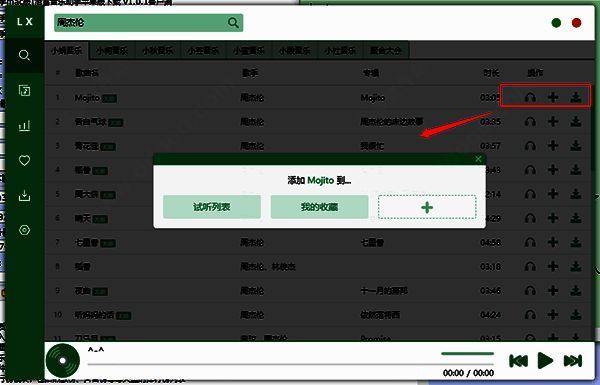This screenshot has height=385, width=600.
Task: Click the album name 周杰伦的床边故事
Action: pos(391,122)
